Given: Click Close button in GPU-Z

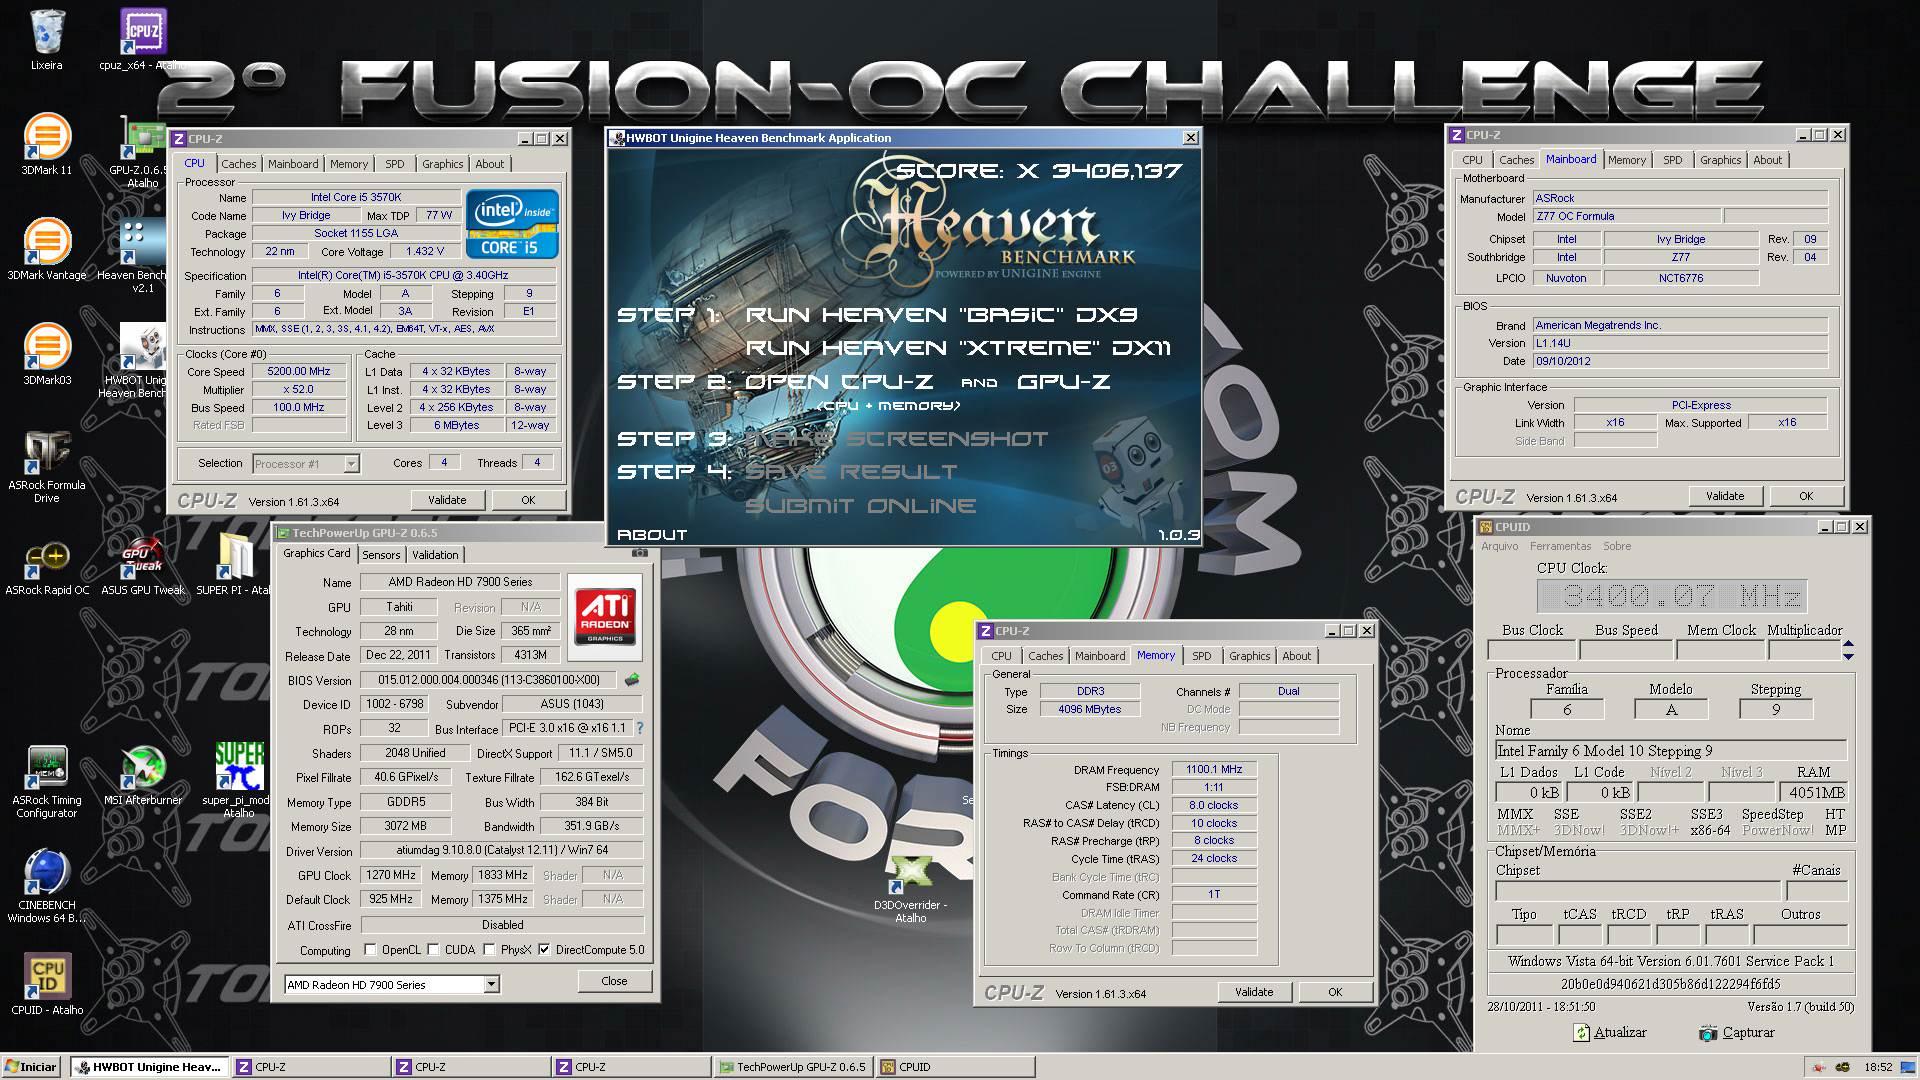Looking at the screenshot, I should (x=614, y=981).
